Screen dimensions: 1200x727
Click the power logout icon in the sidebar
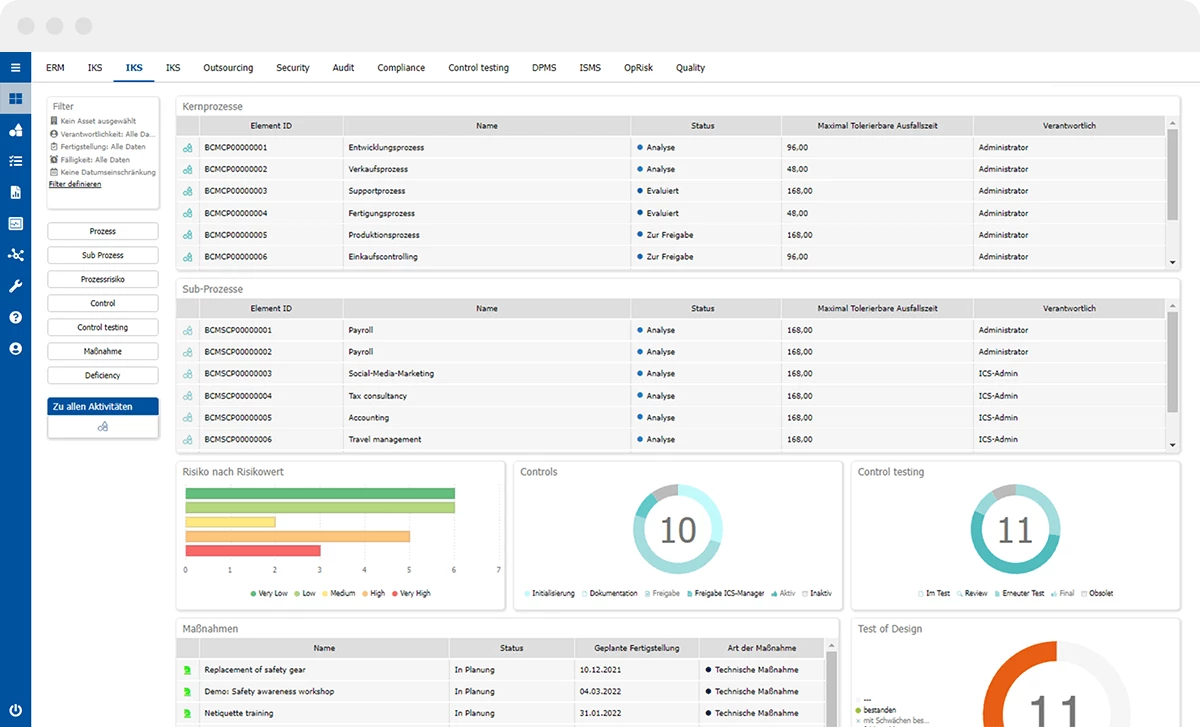(15, 709)
